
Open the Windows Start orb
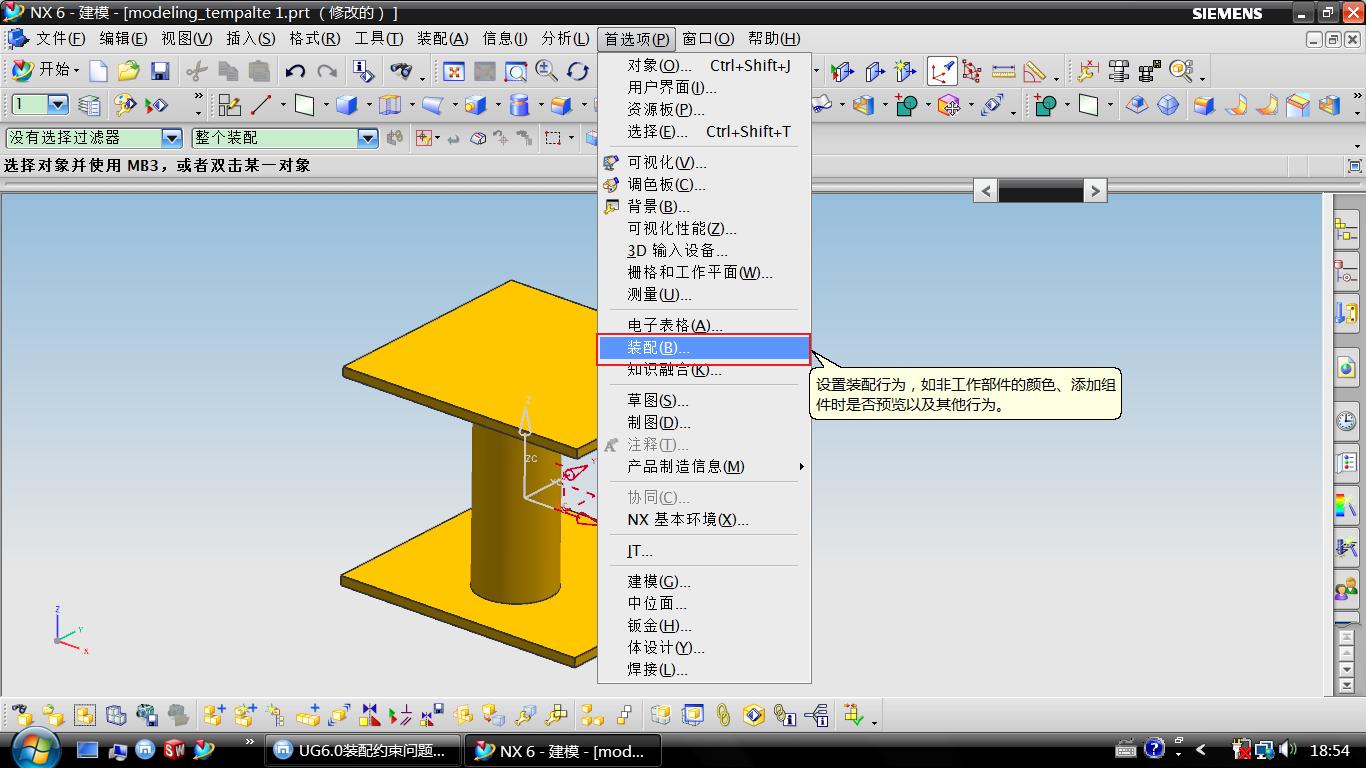tap(34, 748)
